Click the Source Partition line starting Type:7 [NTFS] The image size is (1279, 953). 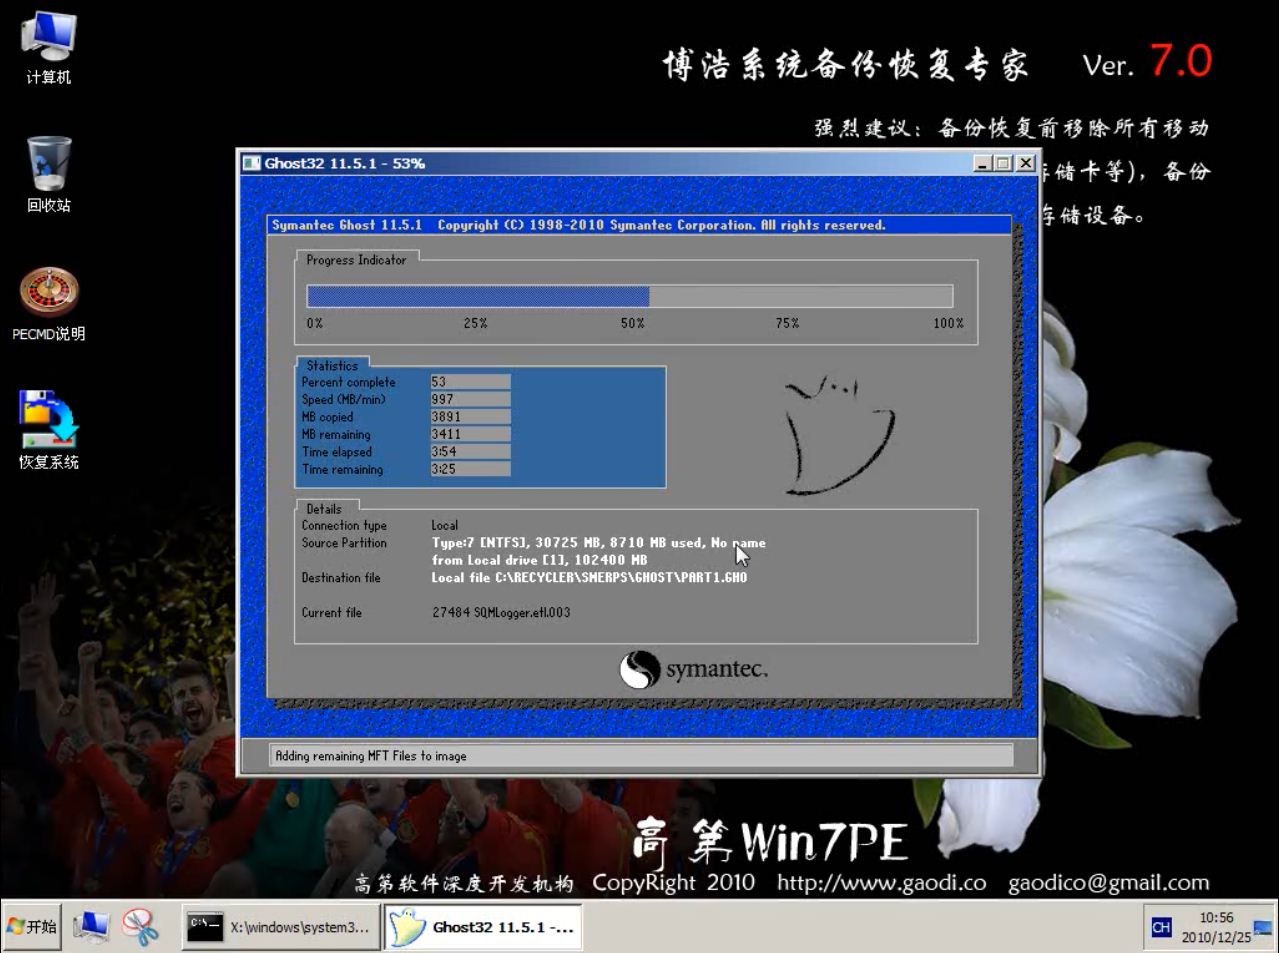pos(598,543)
